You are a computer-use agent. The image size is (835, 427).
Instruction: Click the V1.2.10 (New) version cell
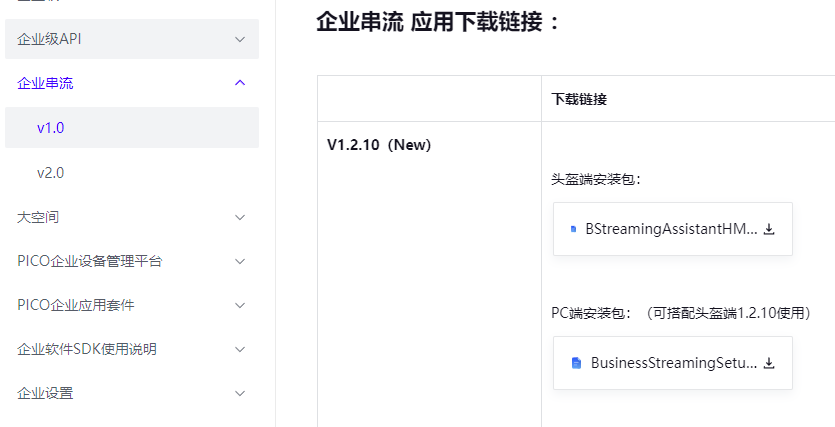(x=379, y=145)
